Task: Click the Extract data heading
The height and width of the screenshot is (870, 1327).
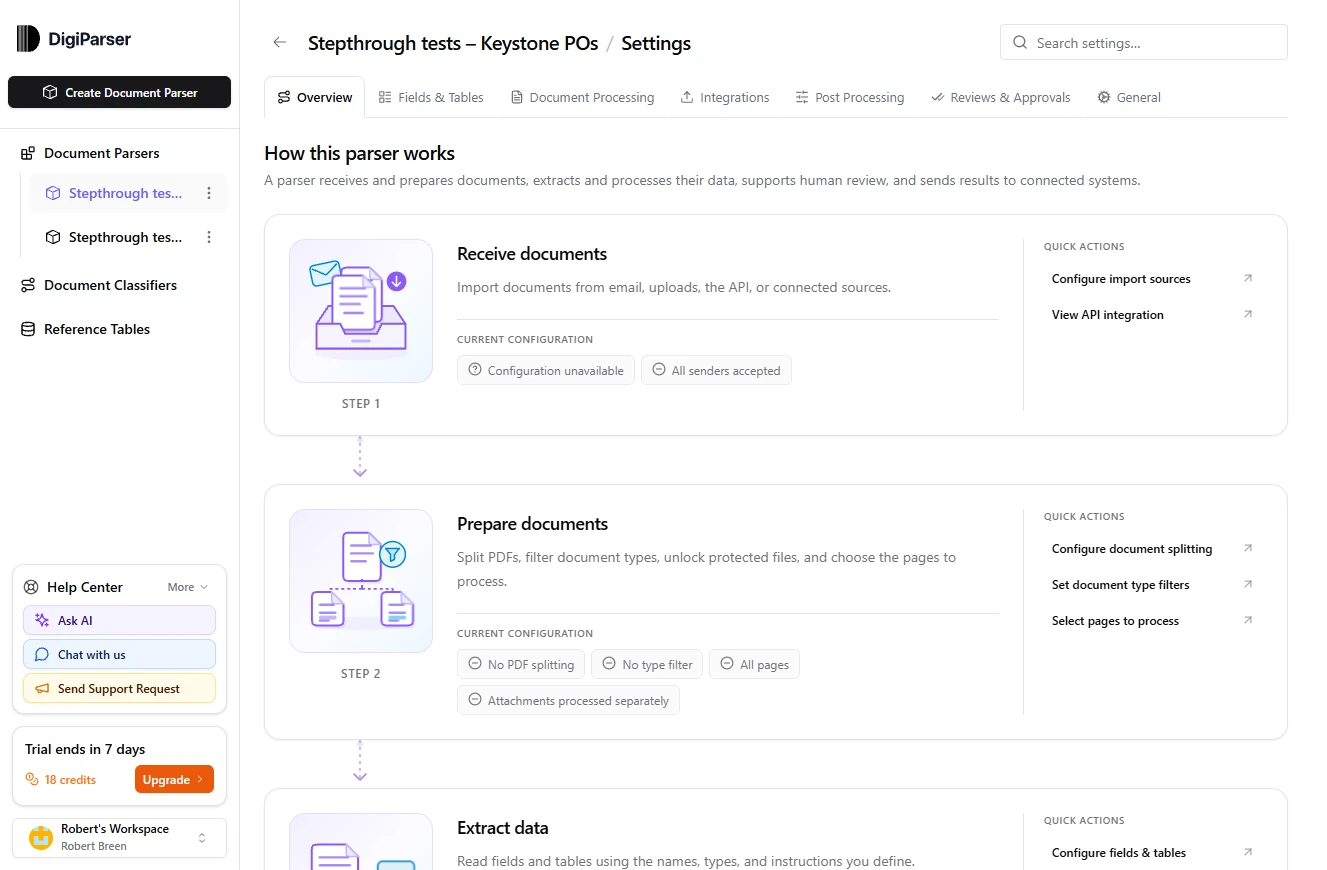Action: coord(503,828)
